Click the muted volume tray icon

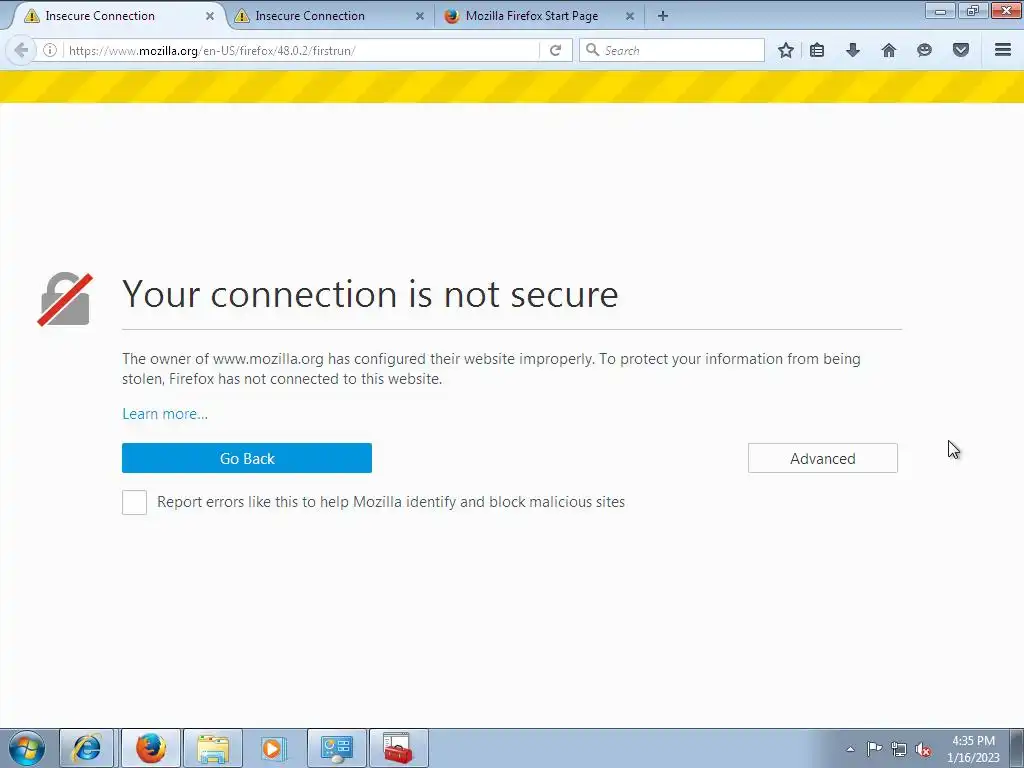[x=923, y=749]
